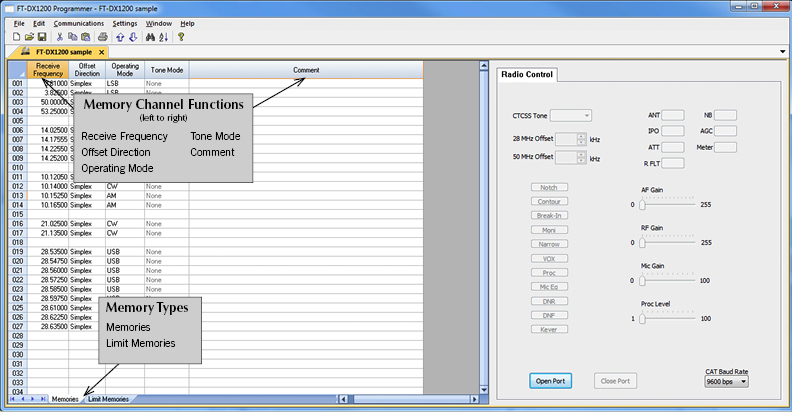Click the AF Gain slider

[x=668, y=204]
